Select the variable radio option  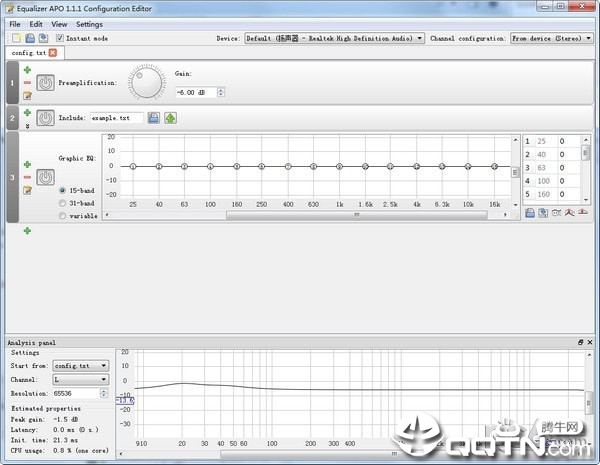pos(62,216)
